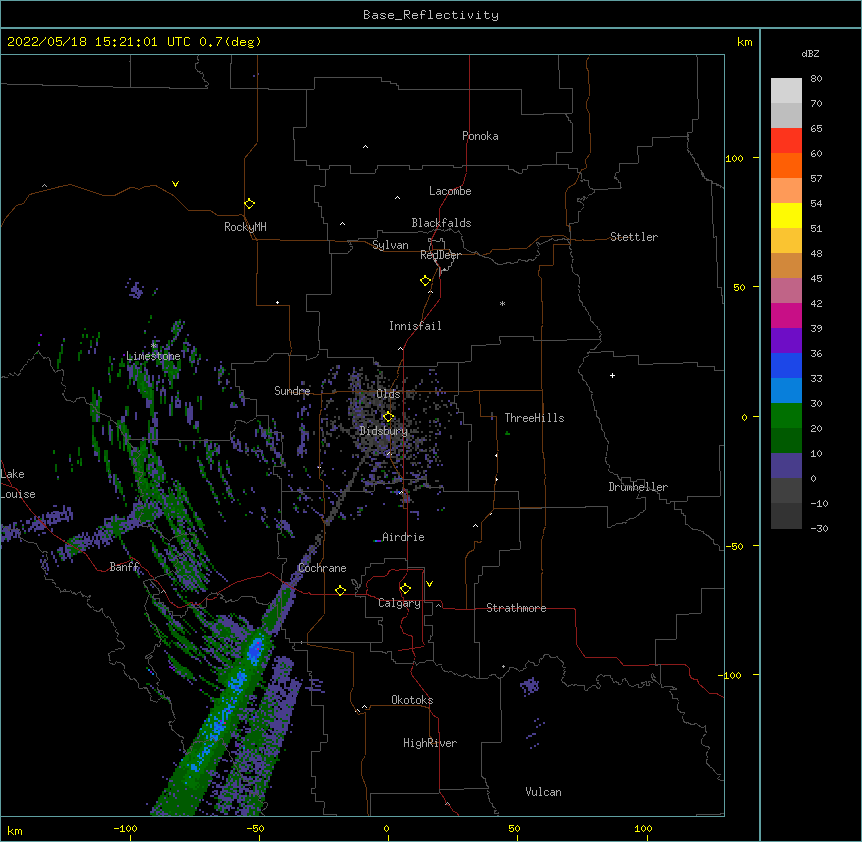Click the yellow diamond marker below Olds
This screenshot has height=842, width=862.
coord(388,417)
